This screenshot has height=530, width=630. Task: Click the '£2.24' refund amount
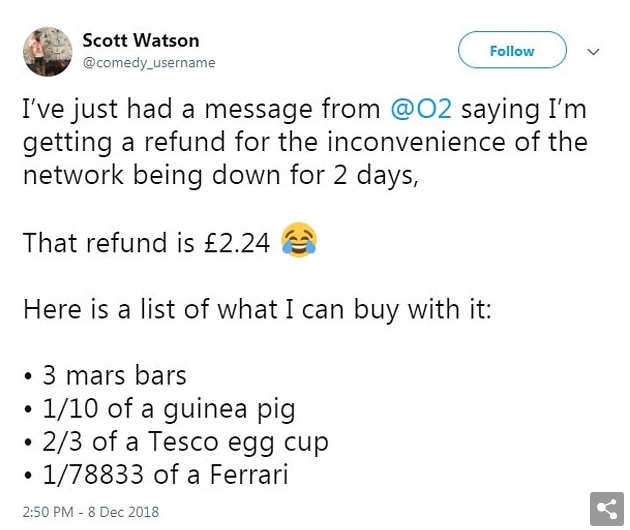[x=237, y=243]
